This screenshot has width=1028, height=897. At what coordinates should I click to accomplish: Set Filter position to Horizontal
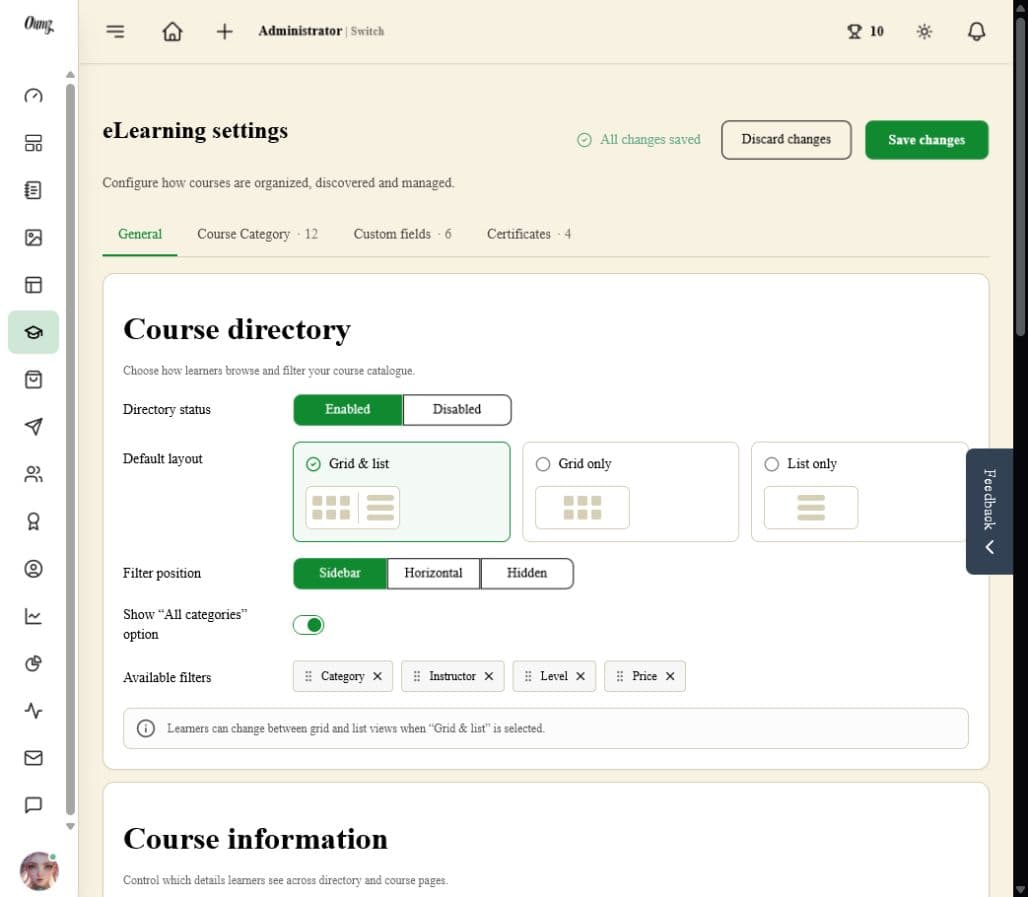pyautogui.click(x=433, y=573)
